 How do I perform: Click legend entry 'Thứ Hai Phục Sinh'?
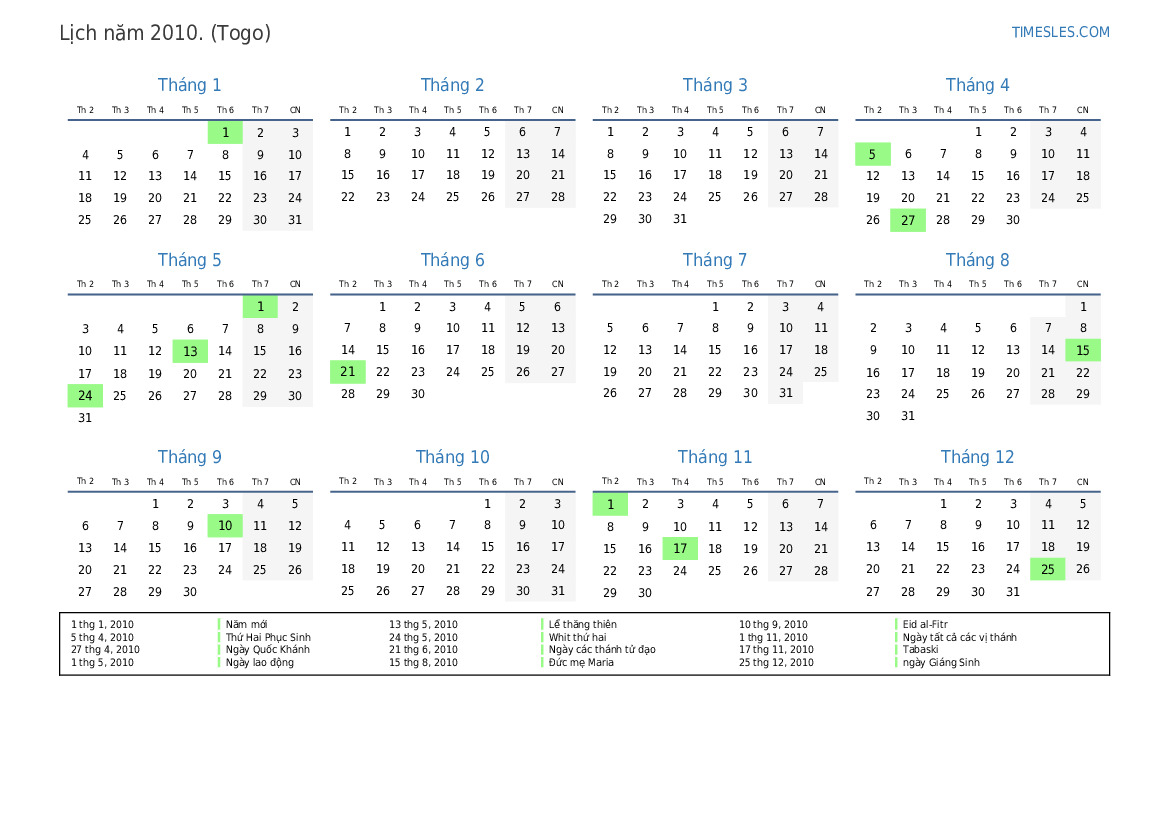pos(268,638)
